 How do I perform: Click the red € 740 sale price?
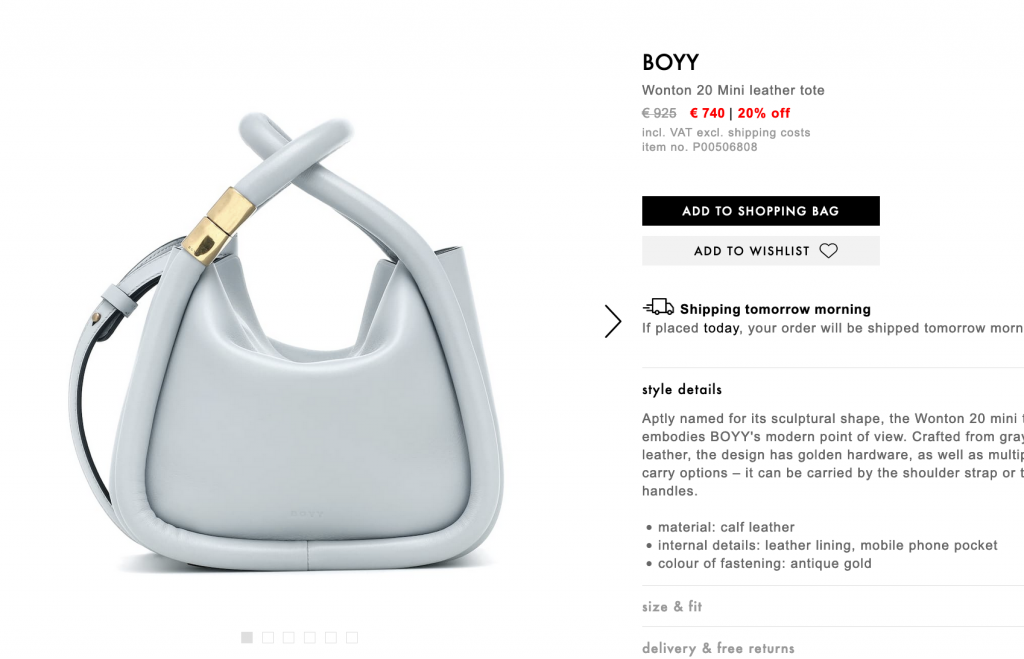(707, 113)
